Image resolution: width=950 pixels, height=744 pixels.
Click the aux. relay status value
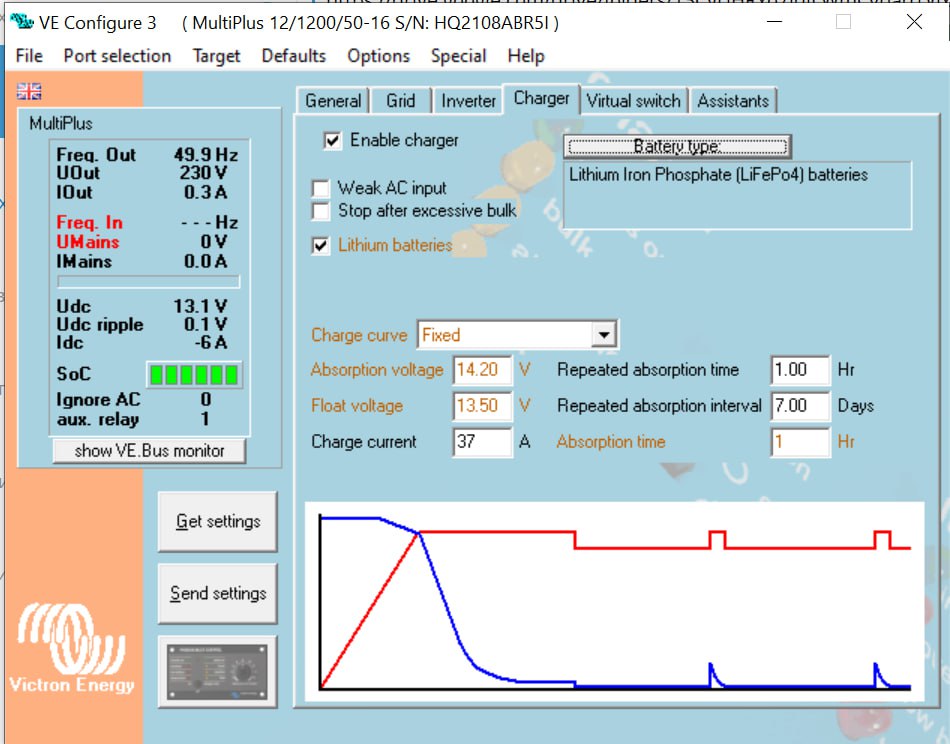[x=205, y=419]
